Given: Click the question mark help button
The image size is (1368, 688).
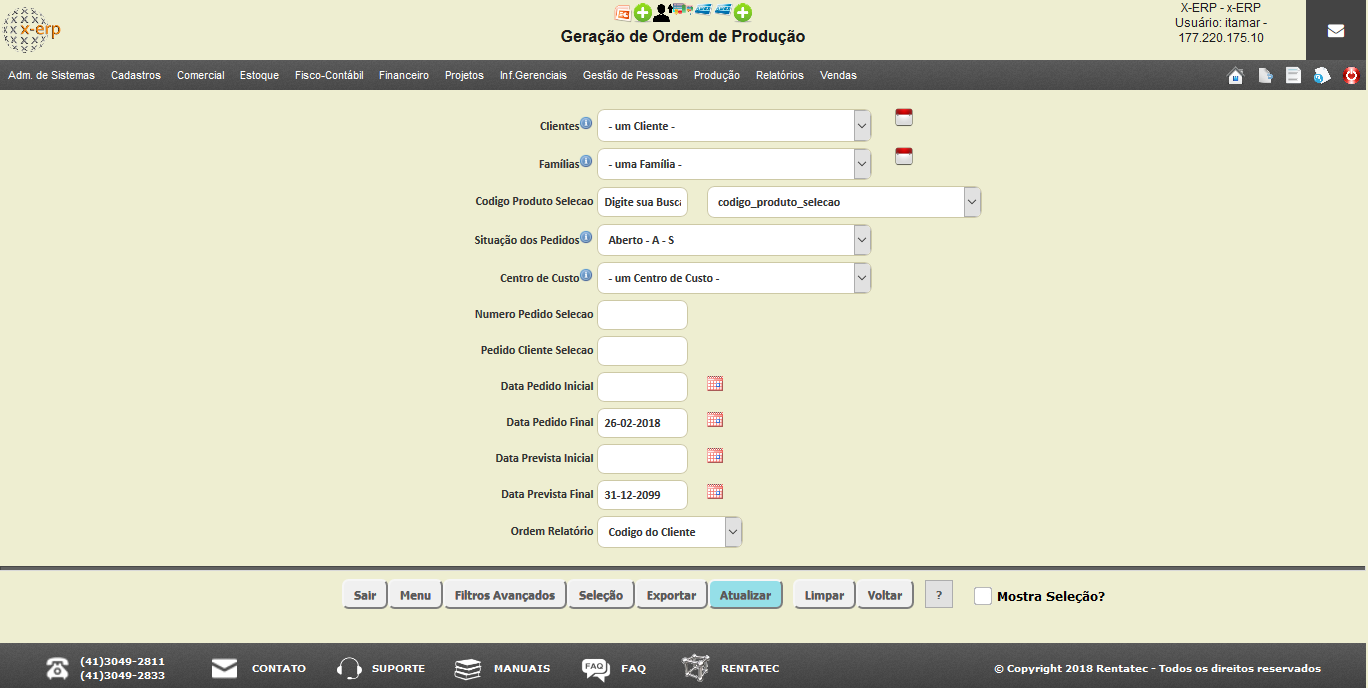Looking at the screenshot, I should pyautogui.click(x=939, y=595).
